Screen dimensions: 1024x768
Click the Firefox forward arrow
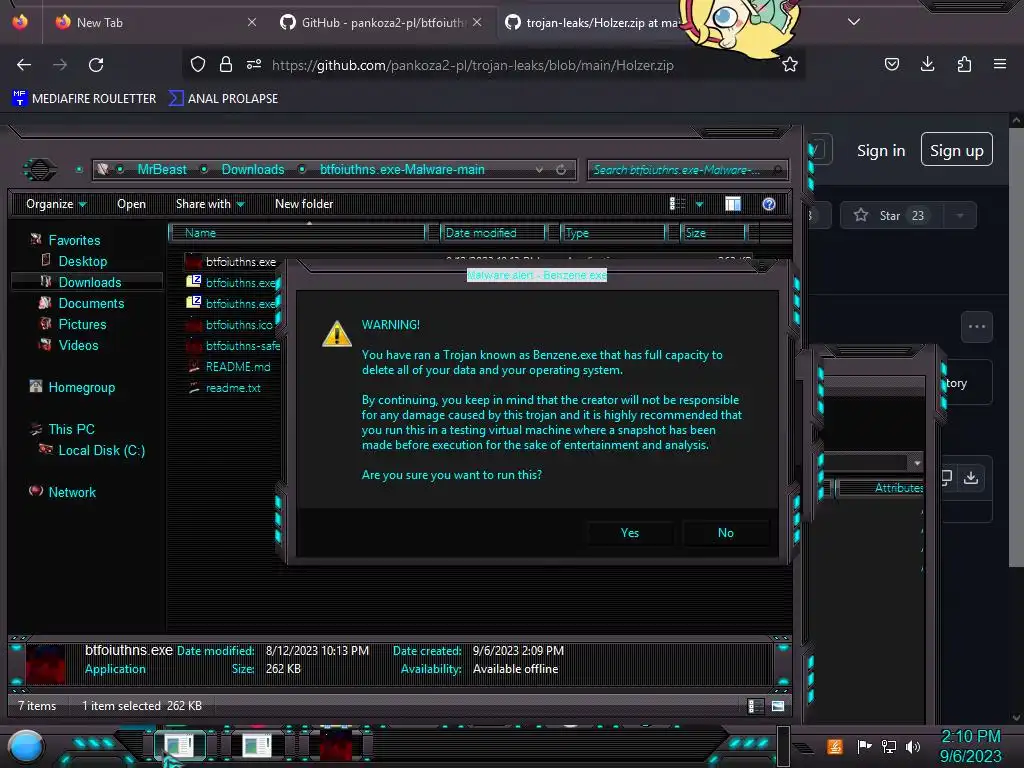[60, 65]
